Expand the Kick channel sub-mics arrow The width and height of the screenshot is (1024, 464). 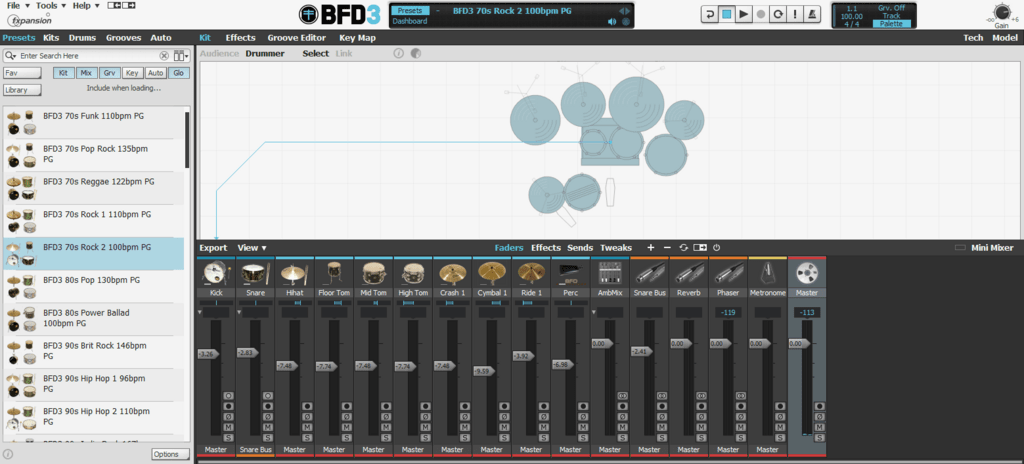[x=200, y=313]
